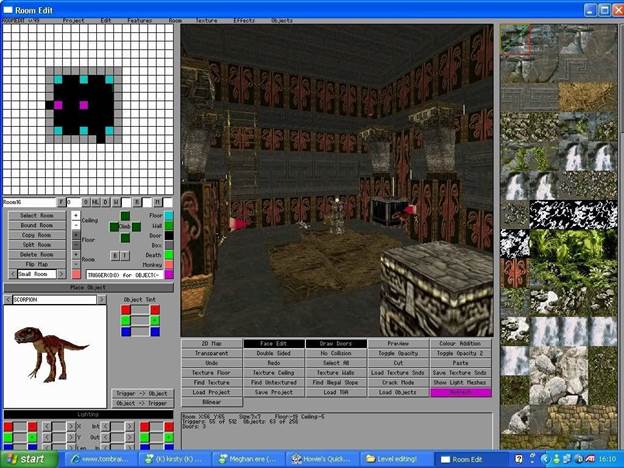This screenshot has width=624, height=468.
Task: Click the black Door sector color square
Action: 169,234
